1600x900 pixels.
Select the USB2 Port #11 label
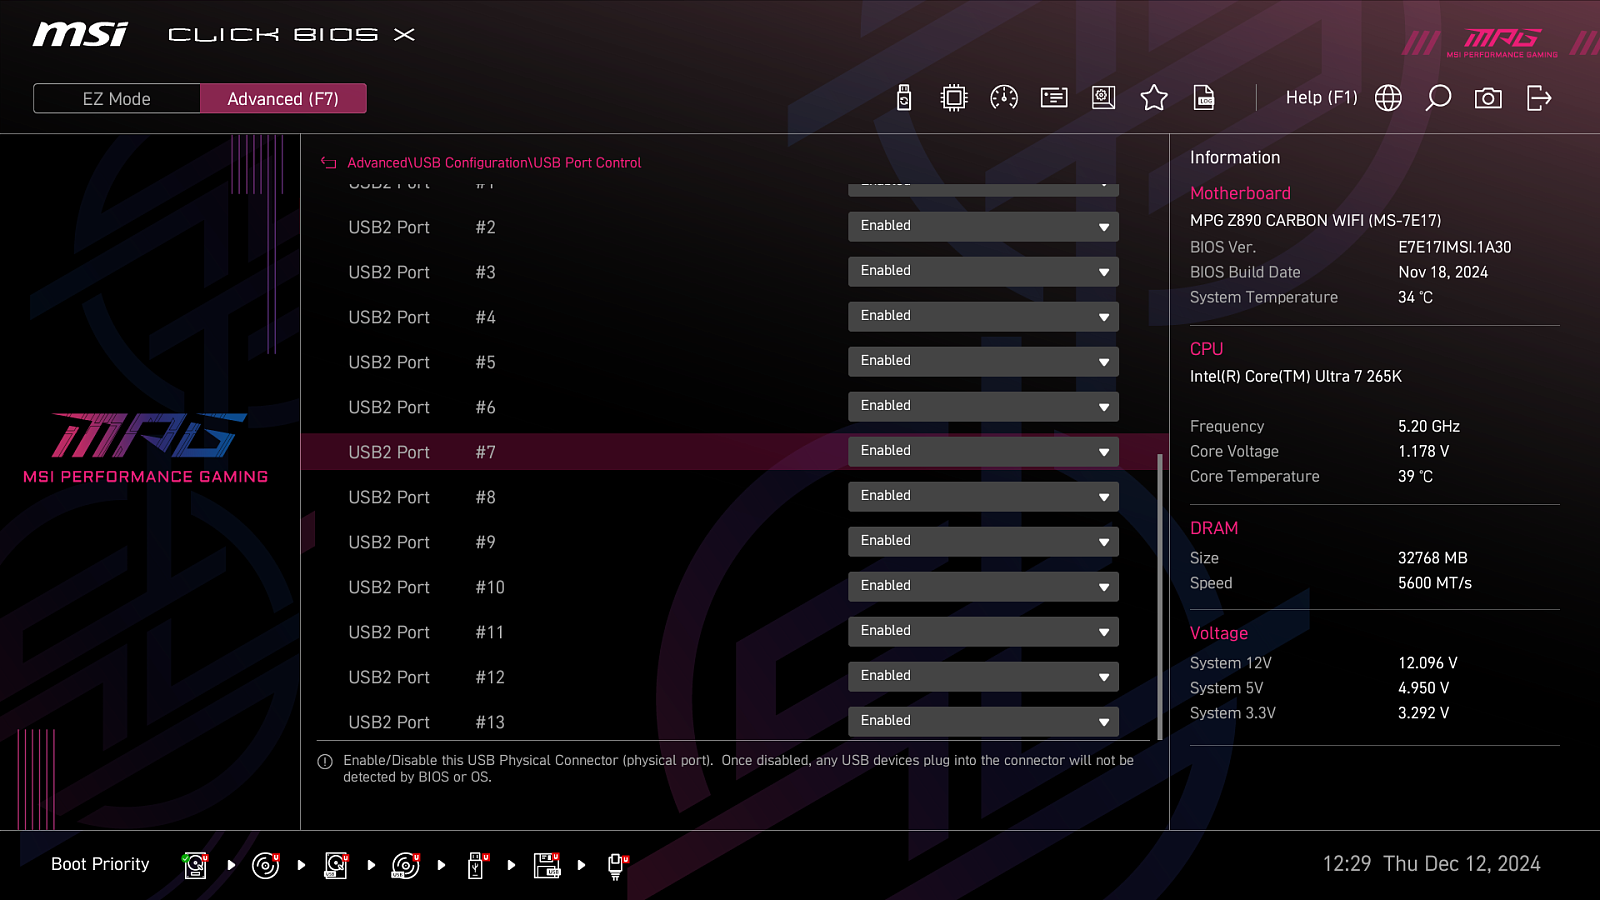click(x=427, y=633)
